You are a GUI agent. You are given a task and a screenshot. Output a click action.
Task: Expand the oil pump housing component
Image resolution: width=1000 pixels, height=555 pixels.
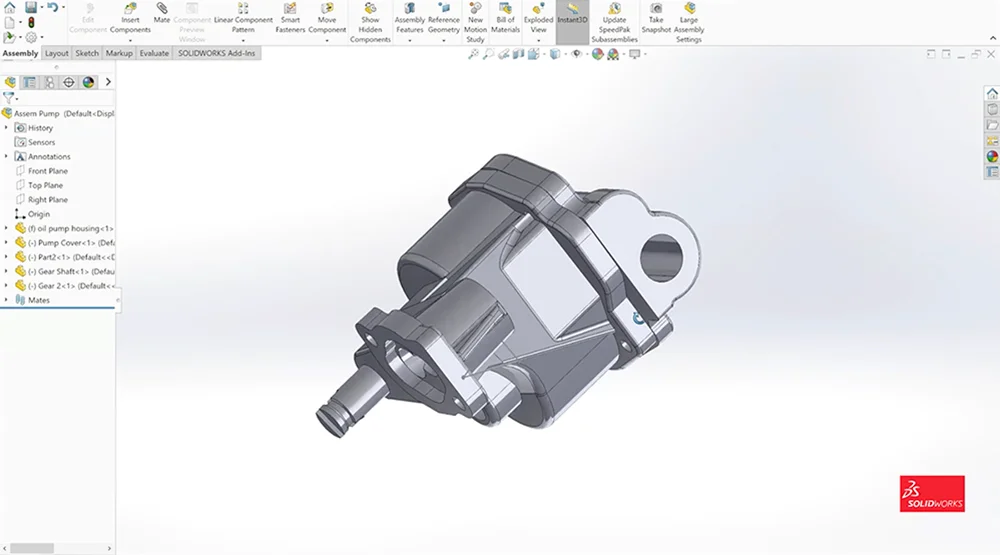pyautogui.click(x=7, y=228)
